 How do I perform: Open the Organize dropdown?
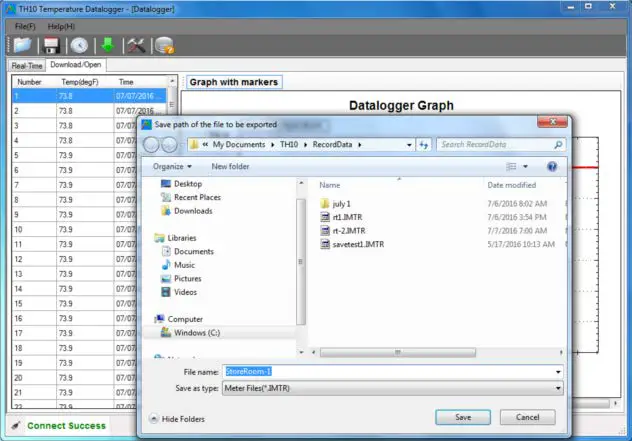(172, 166)
